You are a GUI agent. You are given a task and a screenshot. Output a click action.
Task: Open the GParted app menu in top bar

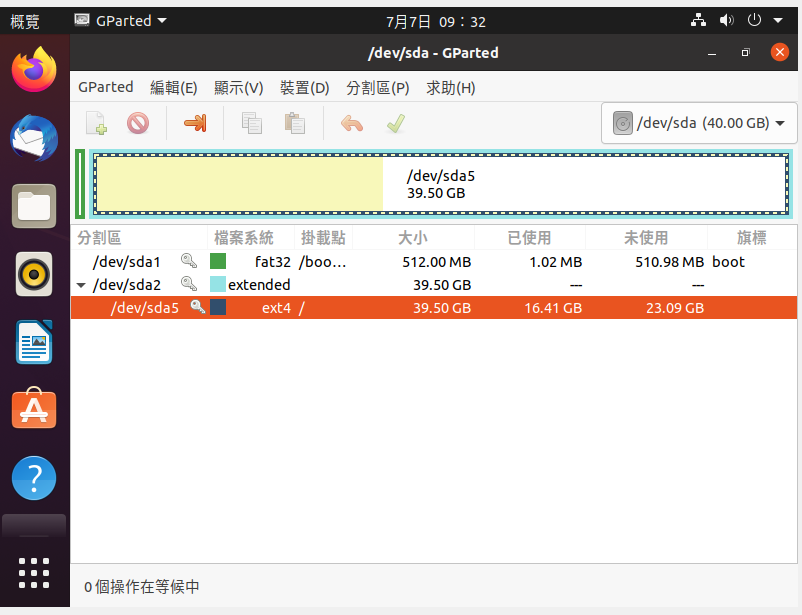click(121, 20)
